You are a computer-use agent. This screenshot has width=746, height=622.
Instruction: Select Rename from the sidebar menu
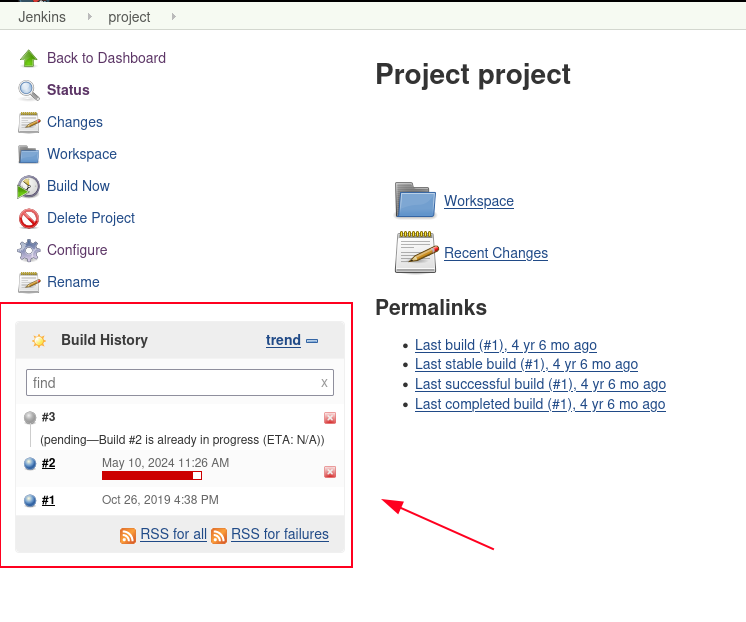pyautogui.click(x=73, y=282)
